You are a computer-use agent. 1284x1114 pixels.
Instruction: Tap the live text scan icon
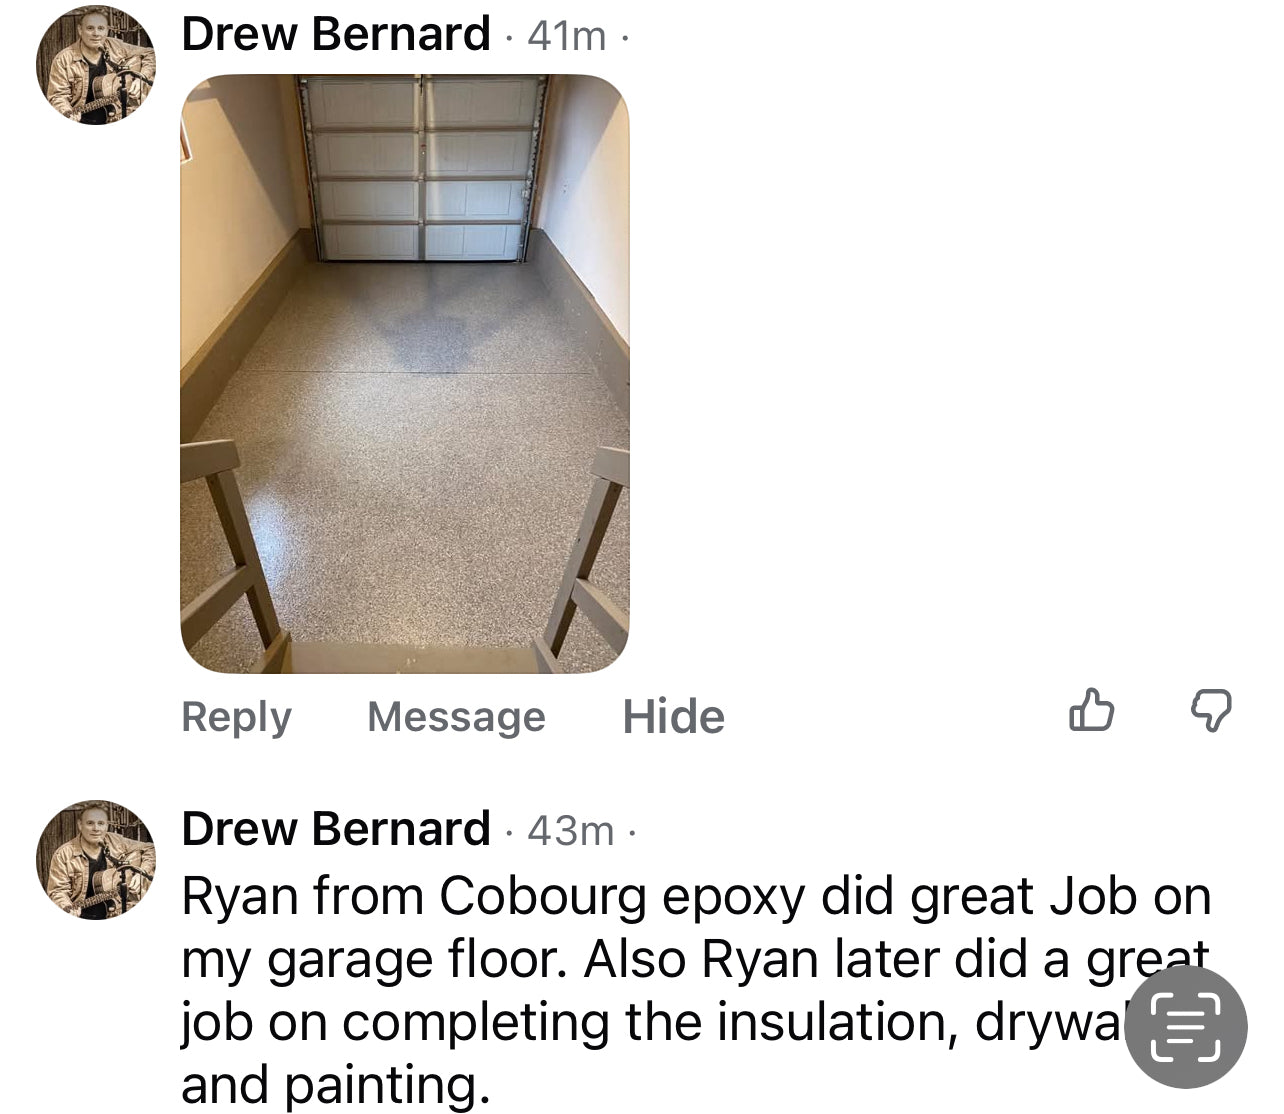coord(1186,1027)
